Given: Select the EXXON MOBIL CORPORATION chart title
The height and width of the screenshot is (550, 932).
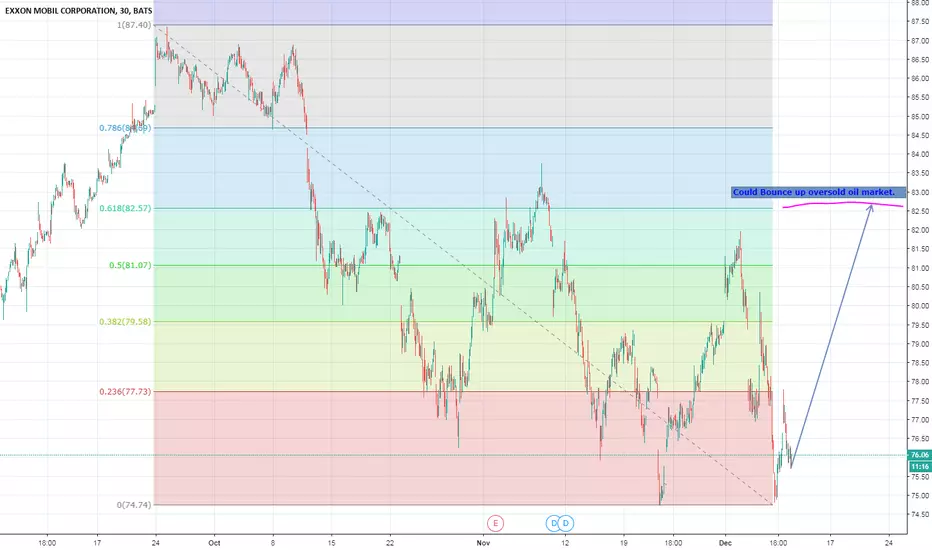Looking at the screenshot, I should 78,10.
